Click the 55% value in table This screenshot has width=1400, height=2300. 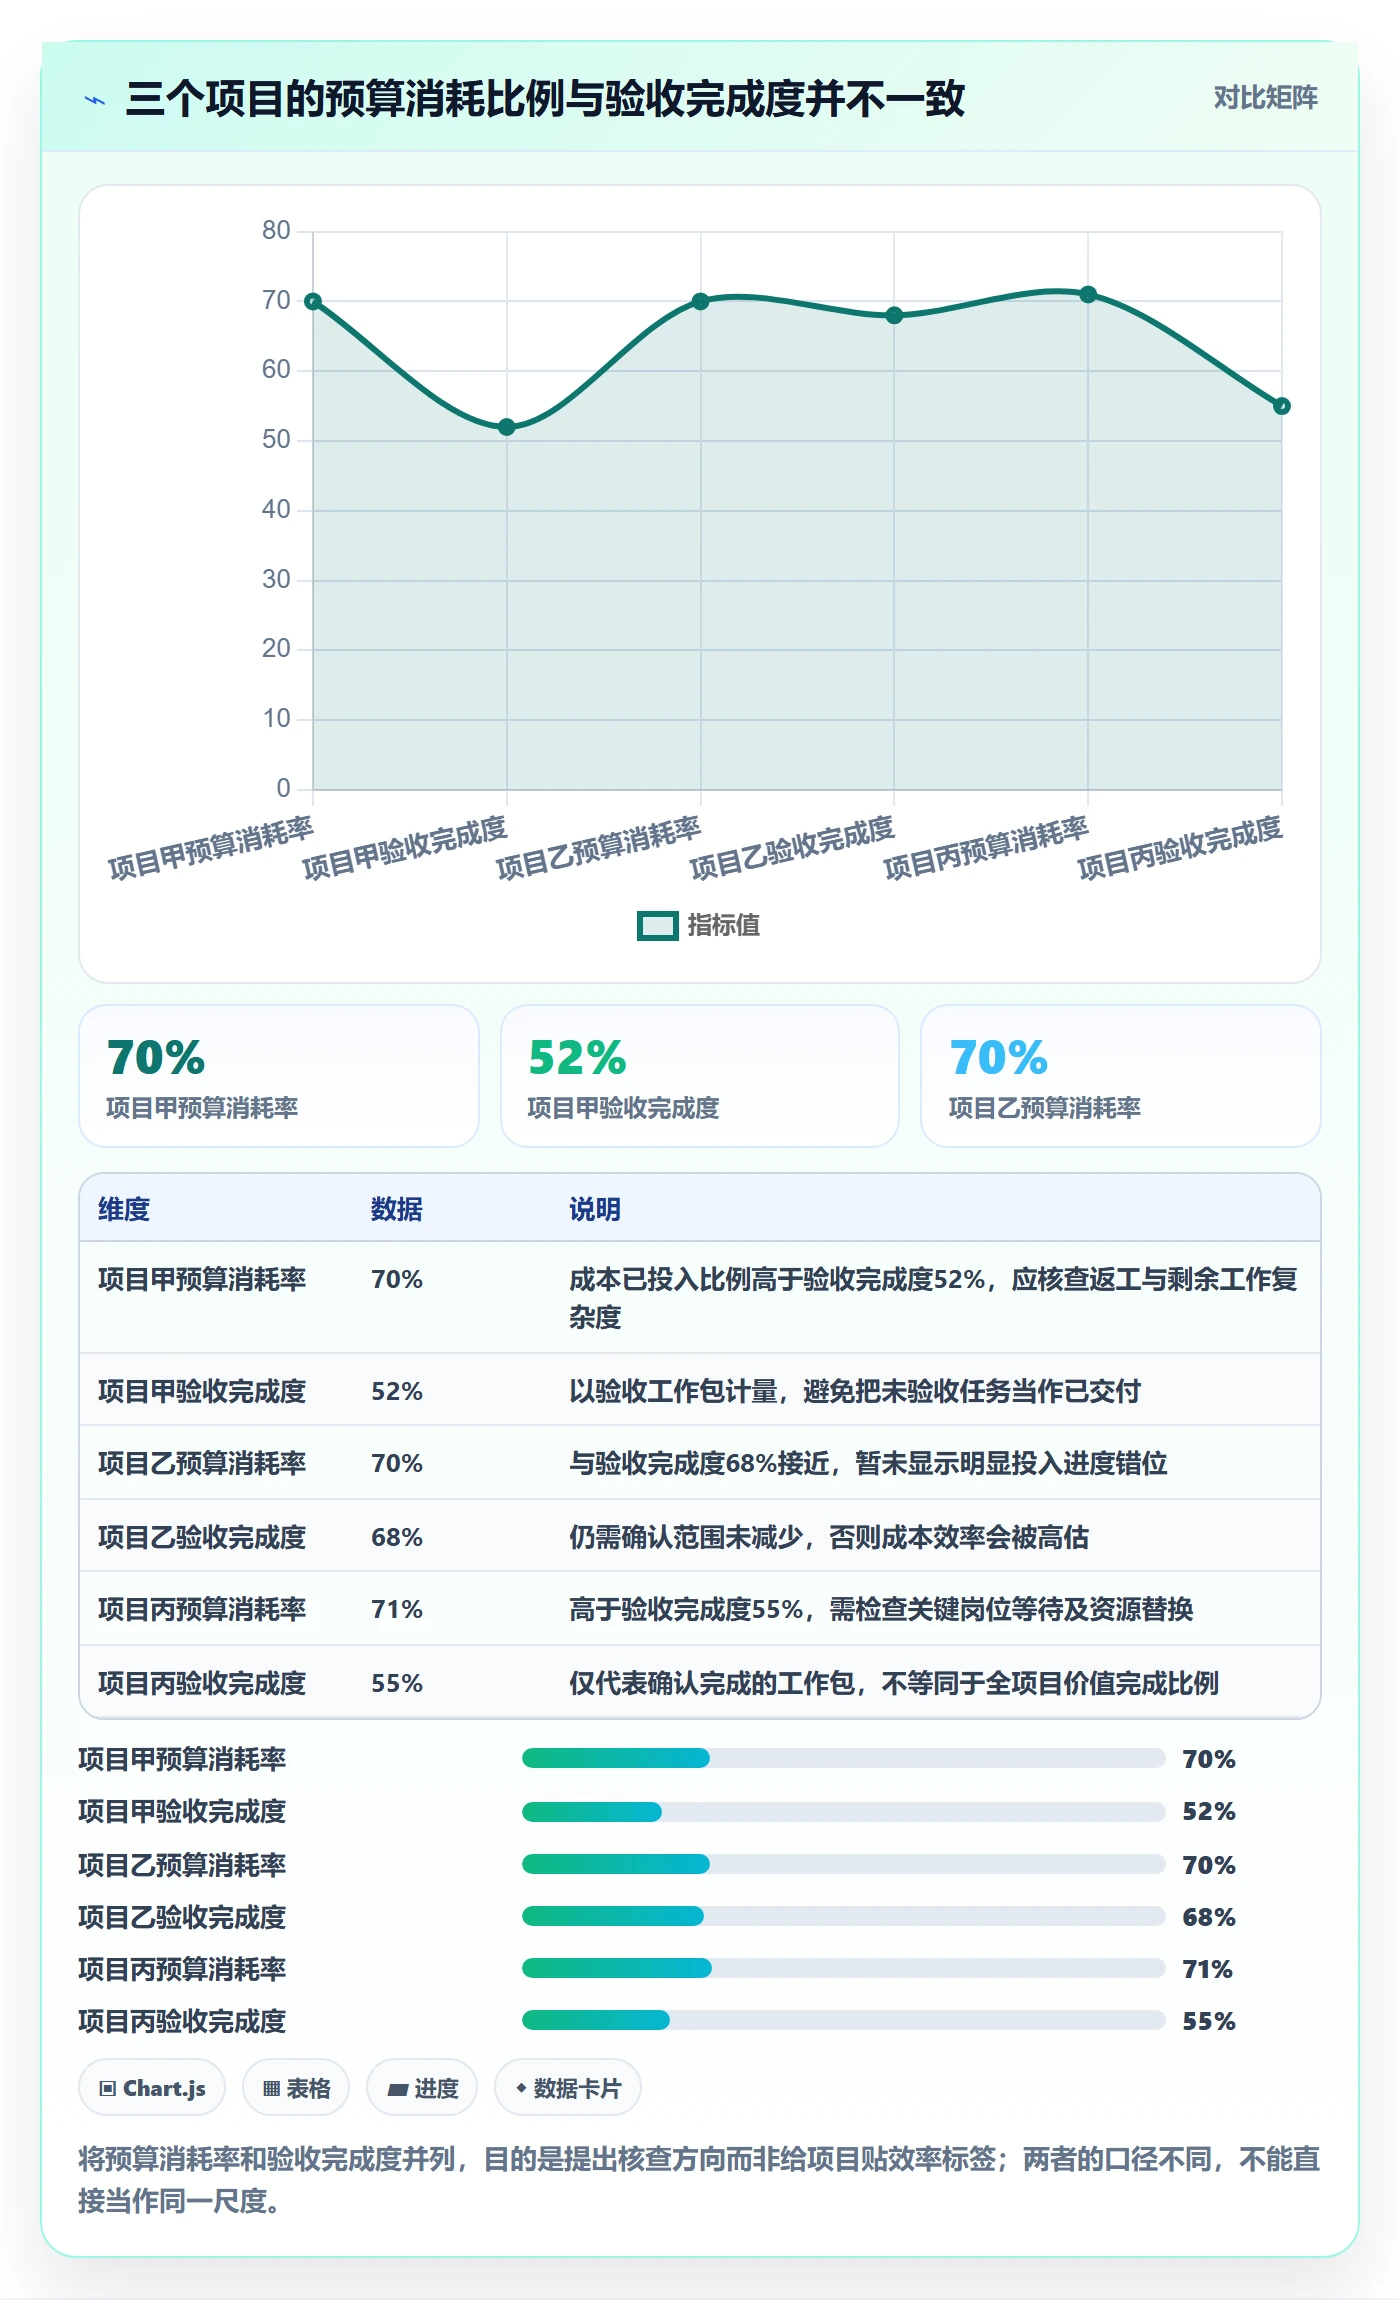pyautogui.click(x=397, y=1683)
